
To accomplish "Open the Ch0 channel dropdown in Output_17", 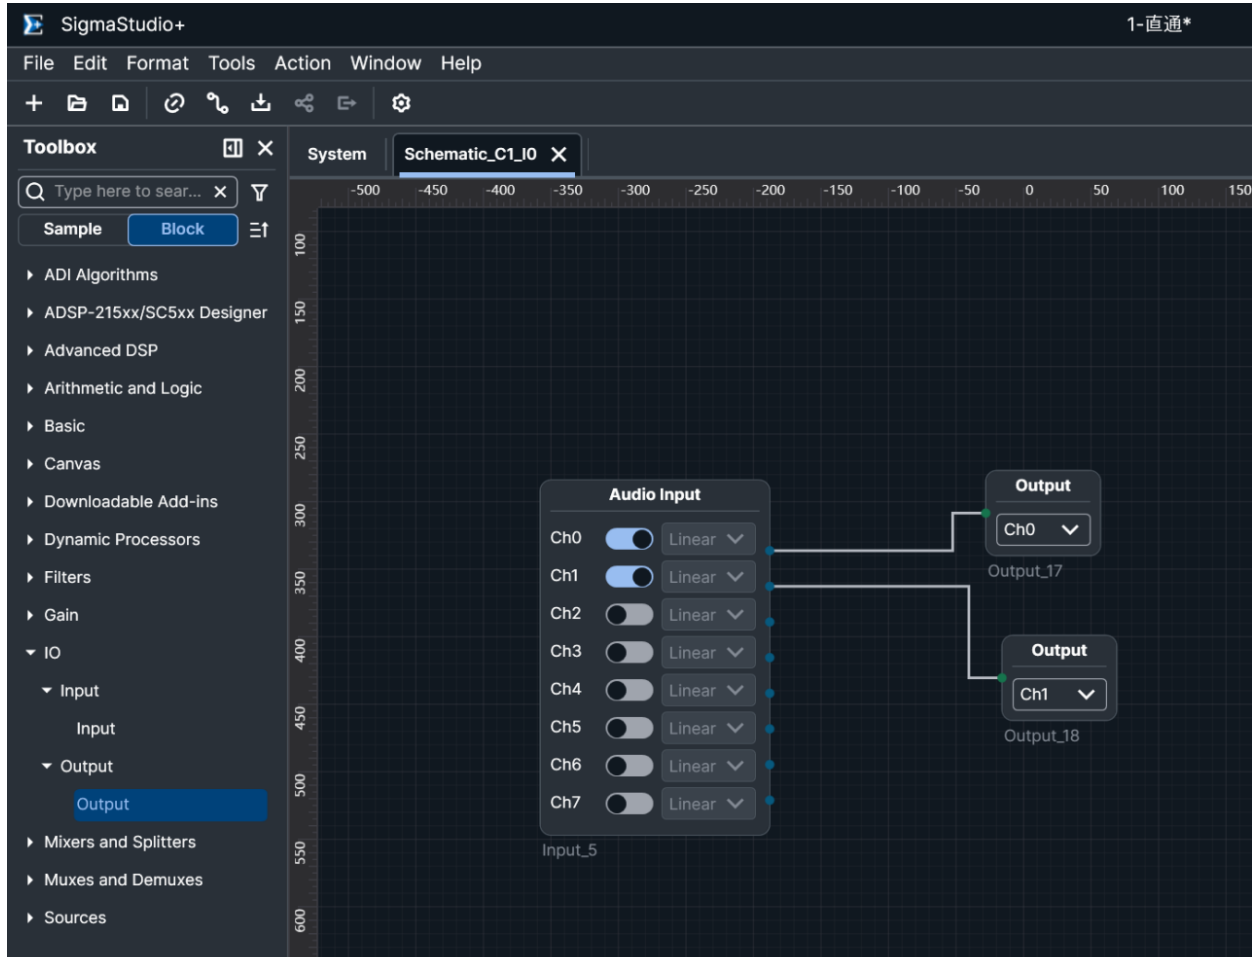I will click(x=1043, y=530).
